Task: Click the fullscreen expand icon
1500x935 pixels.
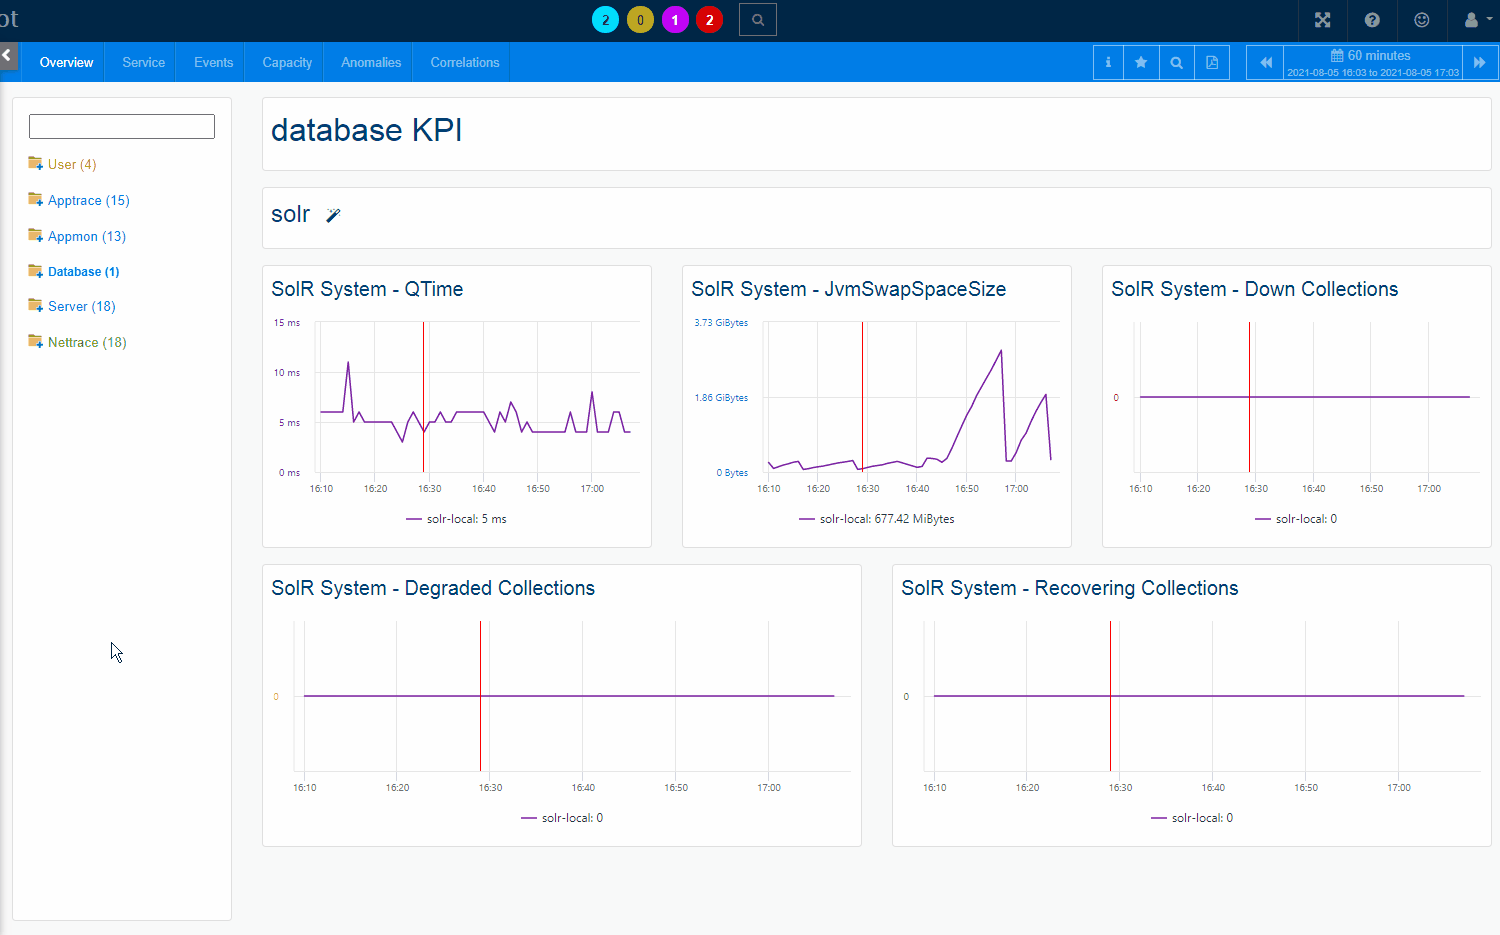Action: pos(1322,20)
